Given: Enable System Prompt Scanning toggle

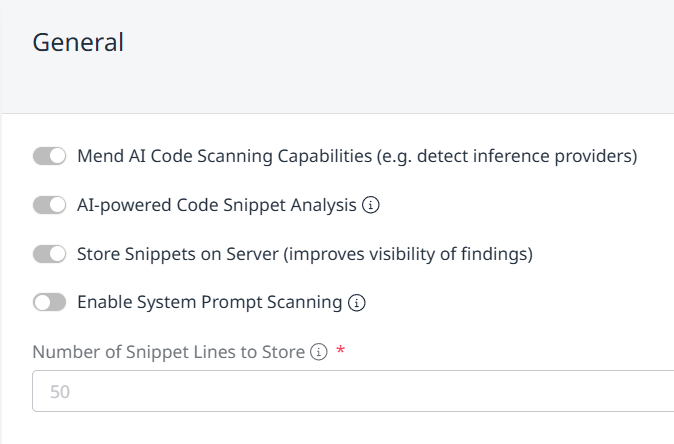Looking at the screenshot, I should pos(49,302).
